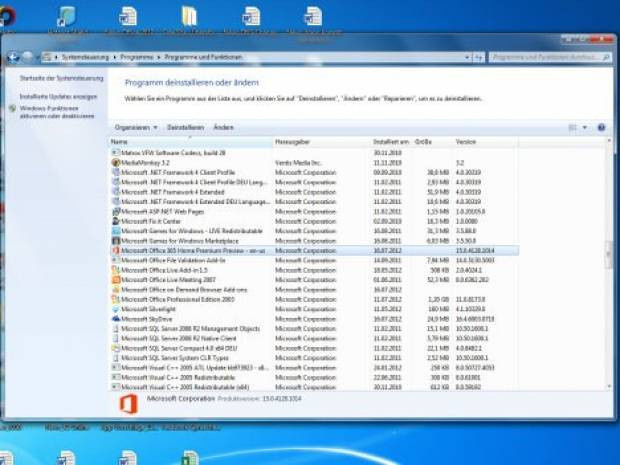Click the shield icon beside Windows-Funktionen
The height and width of the screenshot is (465, 620).
coord(13,108)
